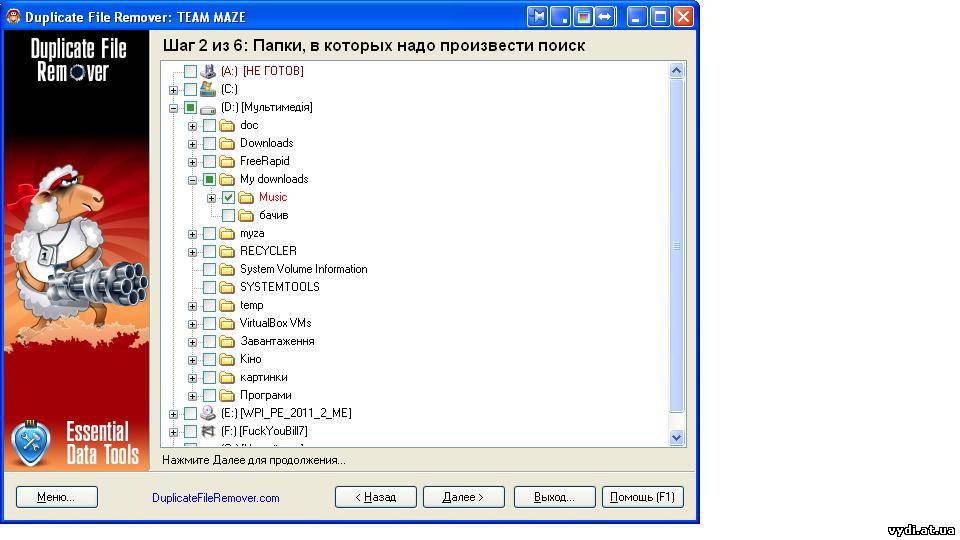Viewport: 960px width, 540px height.
Task: Select the VirtualBox VMs folder label
Action: 275,323
